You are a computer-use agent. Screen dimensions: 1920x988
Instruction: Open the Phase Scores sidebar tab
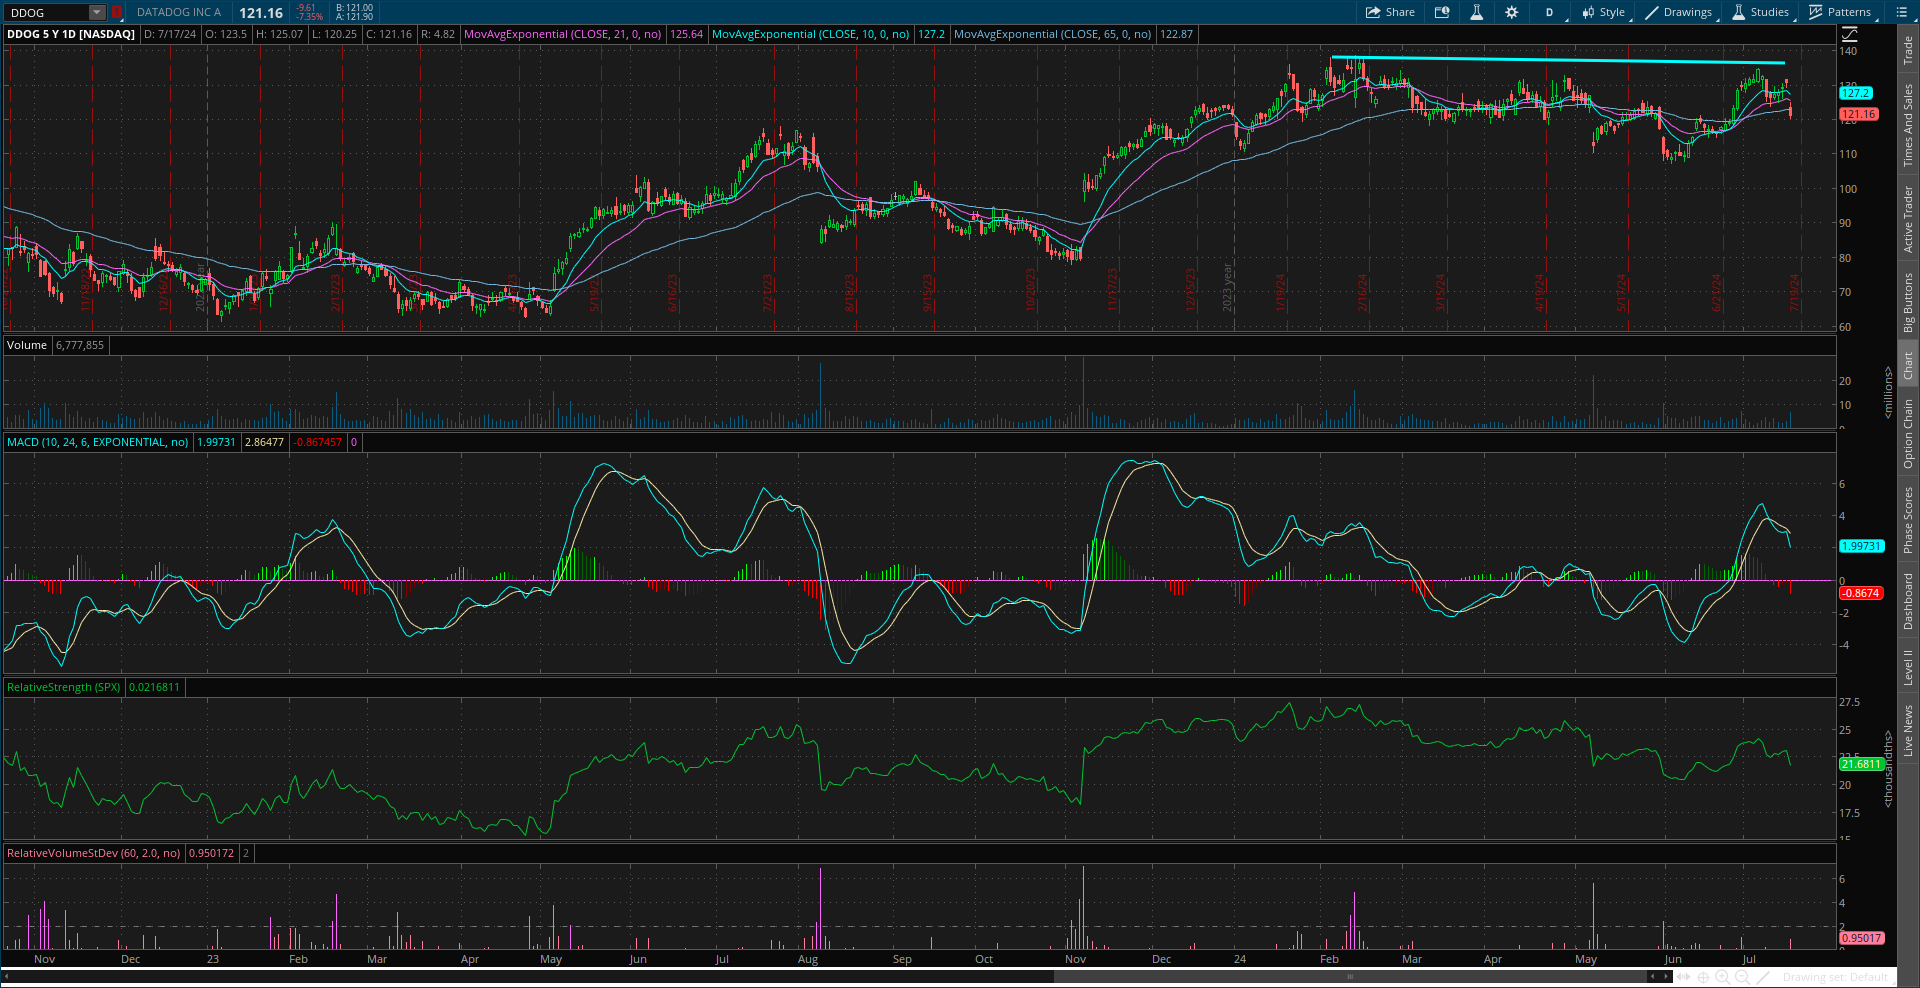1908,520
